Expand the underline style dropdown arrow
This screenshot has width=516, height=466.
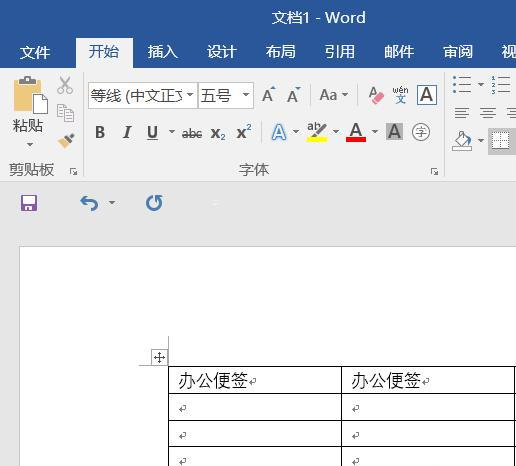172,132
